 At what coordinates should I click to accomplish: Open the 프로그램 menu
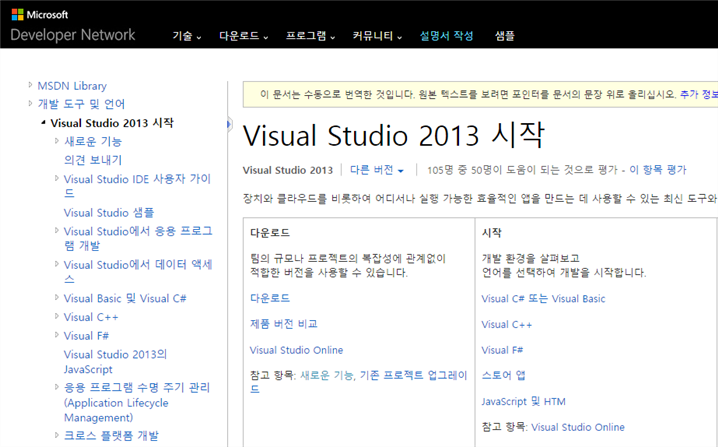pos(310,36)
